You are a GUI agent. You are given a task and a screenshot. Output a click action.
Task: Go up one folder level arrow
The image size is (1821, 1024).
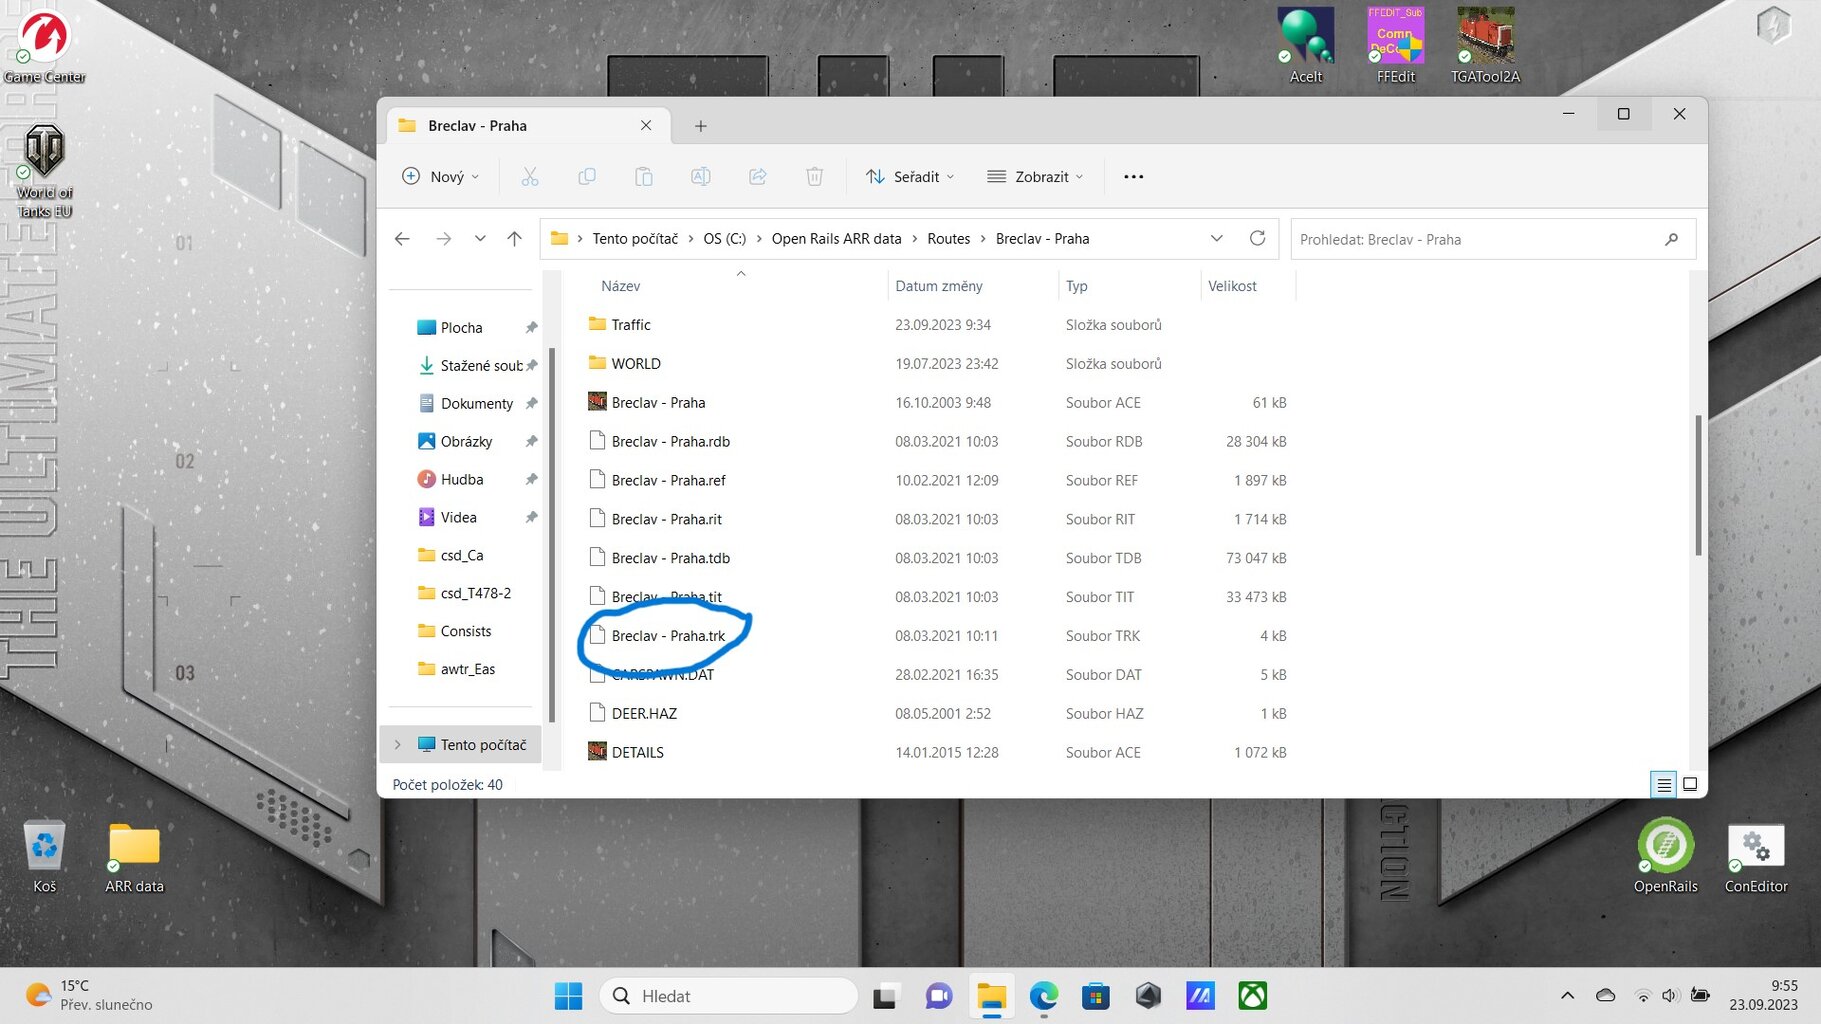(515, 239)
